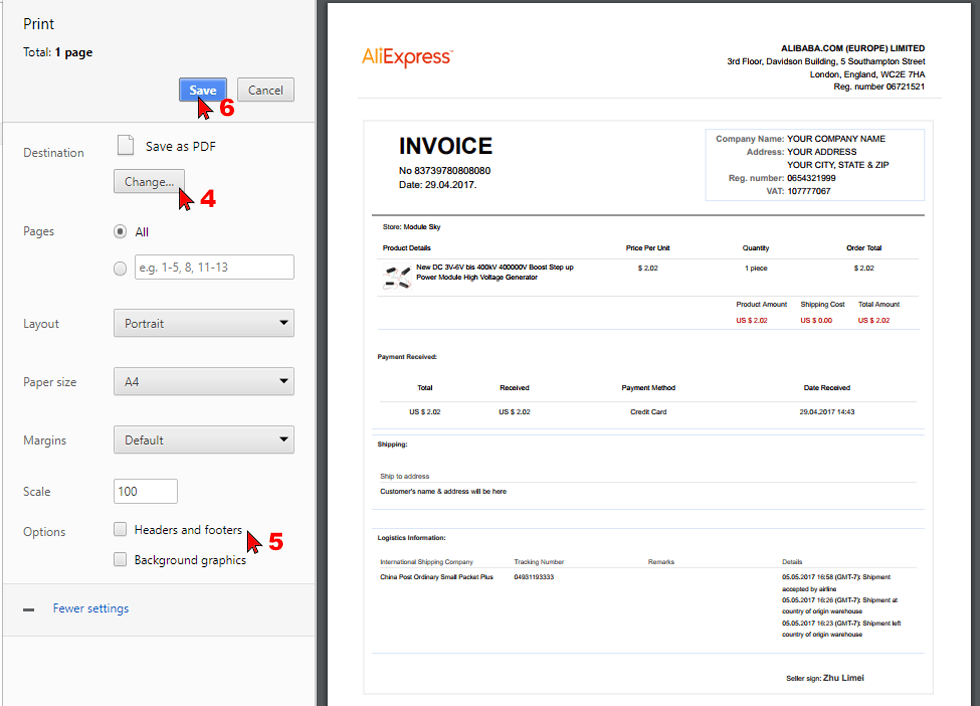Click the Customer's name & address line
The image size is (980, 706).
click(443, 492)
